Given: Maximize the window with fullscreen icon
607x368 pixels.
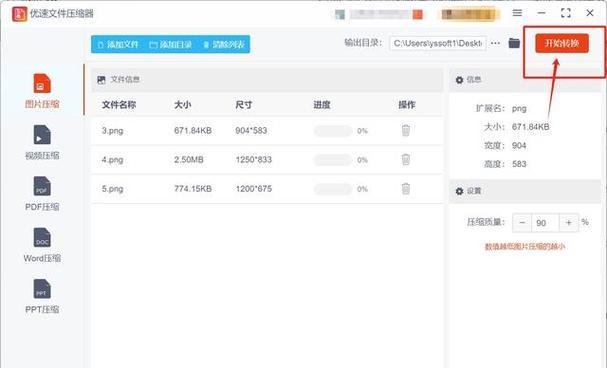Looking at the screenshot, I should (566, 13).
